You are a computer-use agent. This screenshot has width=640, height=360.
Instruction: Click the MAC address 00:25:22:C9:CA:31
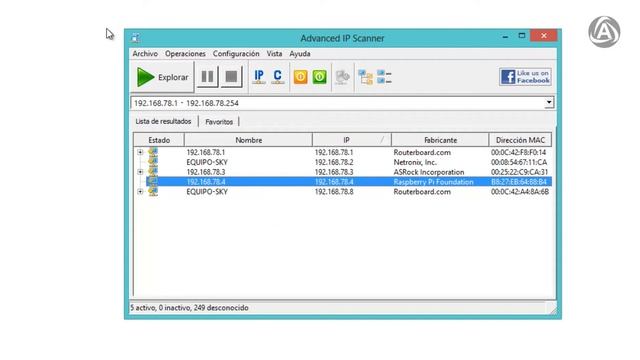point(519,172)
